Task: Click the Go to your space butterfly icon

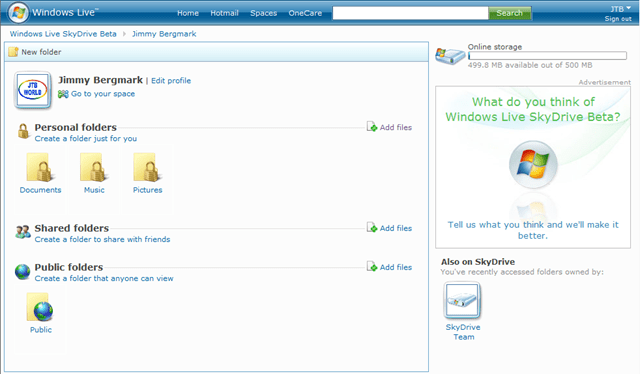Action: [x=63, y=94]
